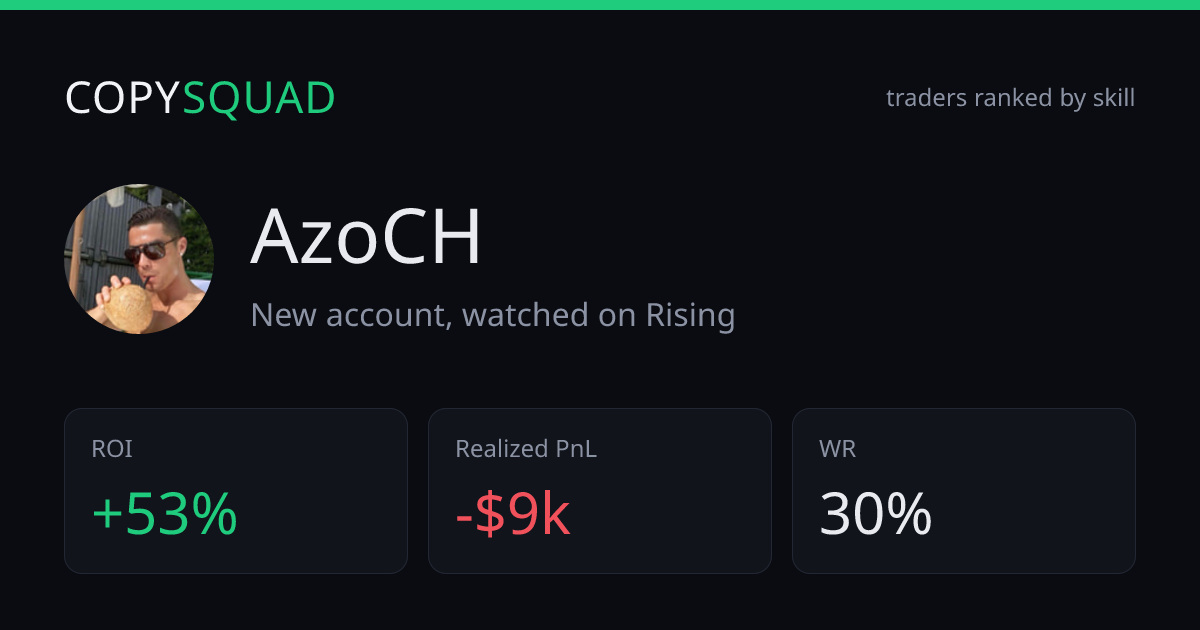The height and width of the screenshot is (630, 1200).
Task: Click the green bar at top edge
Action: pyautogui.click(x=600, y=5)
